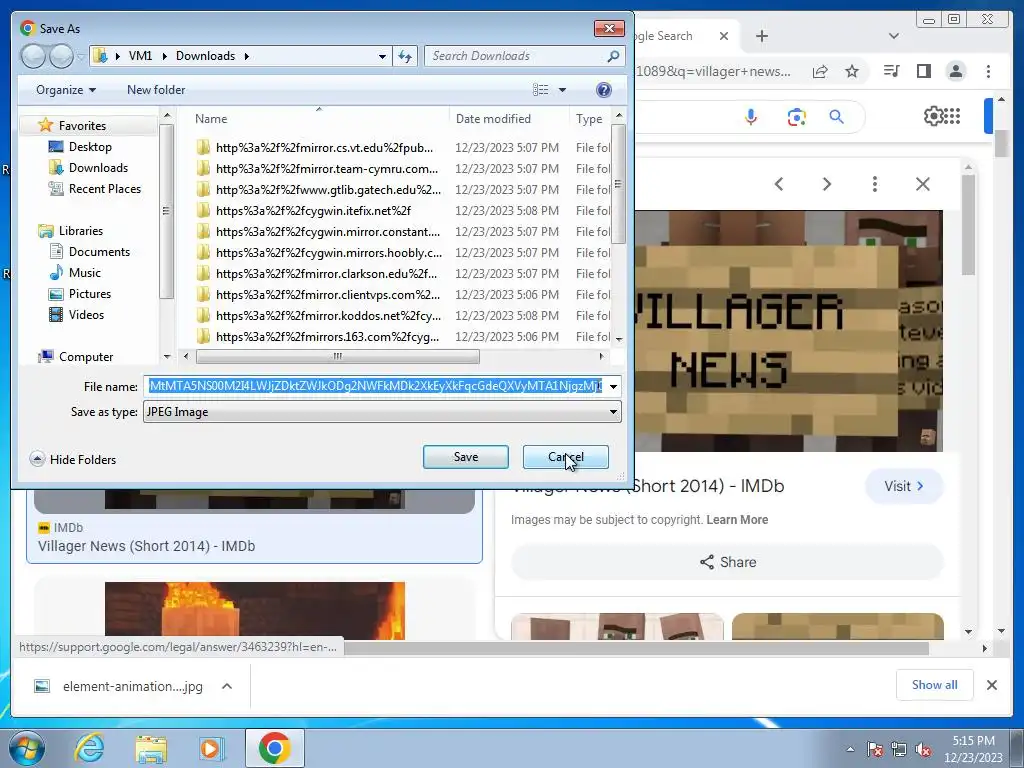Click the refresh icon beside address path
Viewport: 1024px width, 768px height.
(x=406, y=56)
